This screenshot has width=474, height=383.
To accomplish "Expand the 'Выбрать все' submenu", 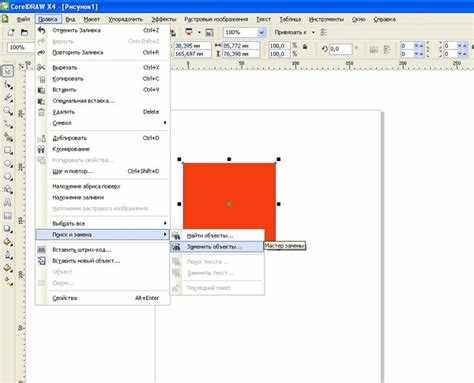I will [x=103, y=223].
